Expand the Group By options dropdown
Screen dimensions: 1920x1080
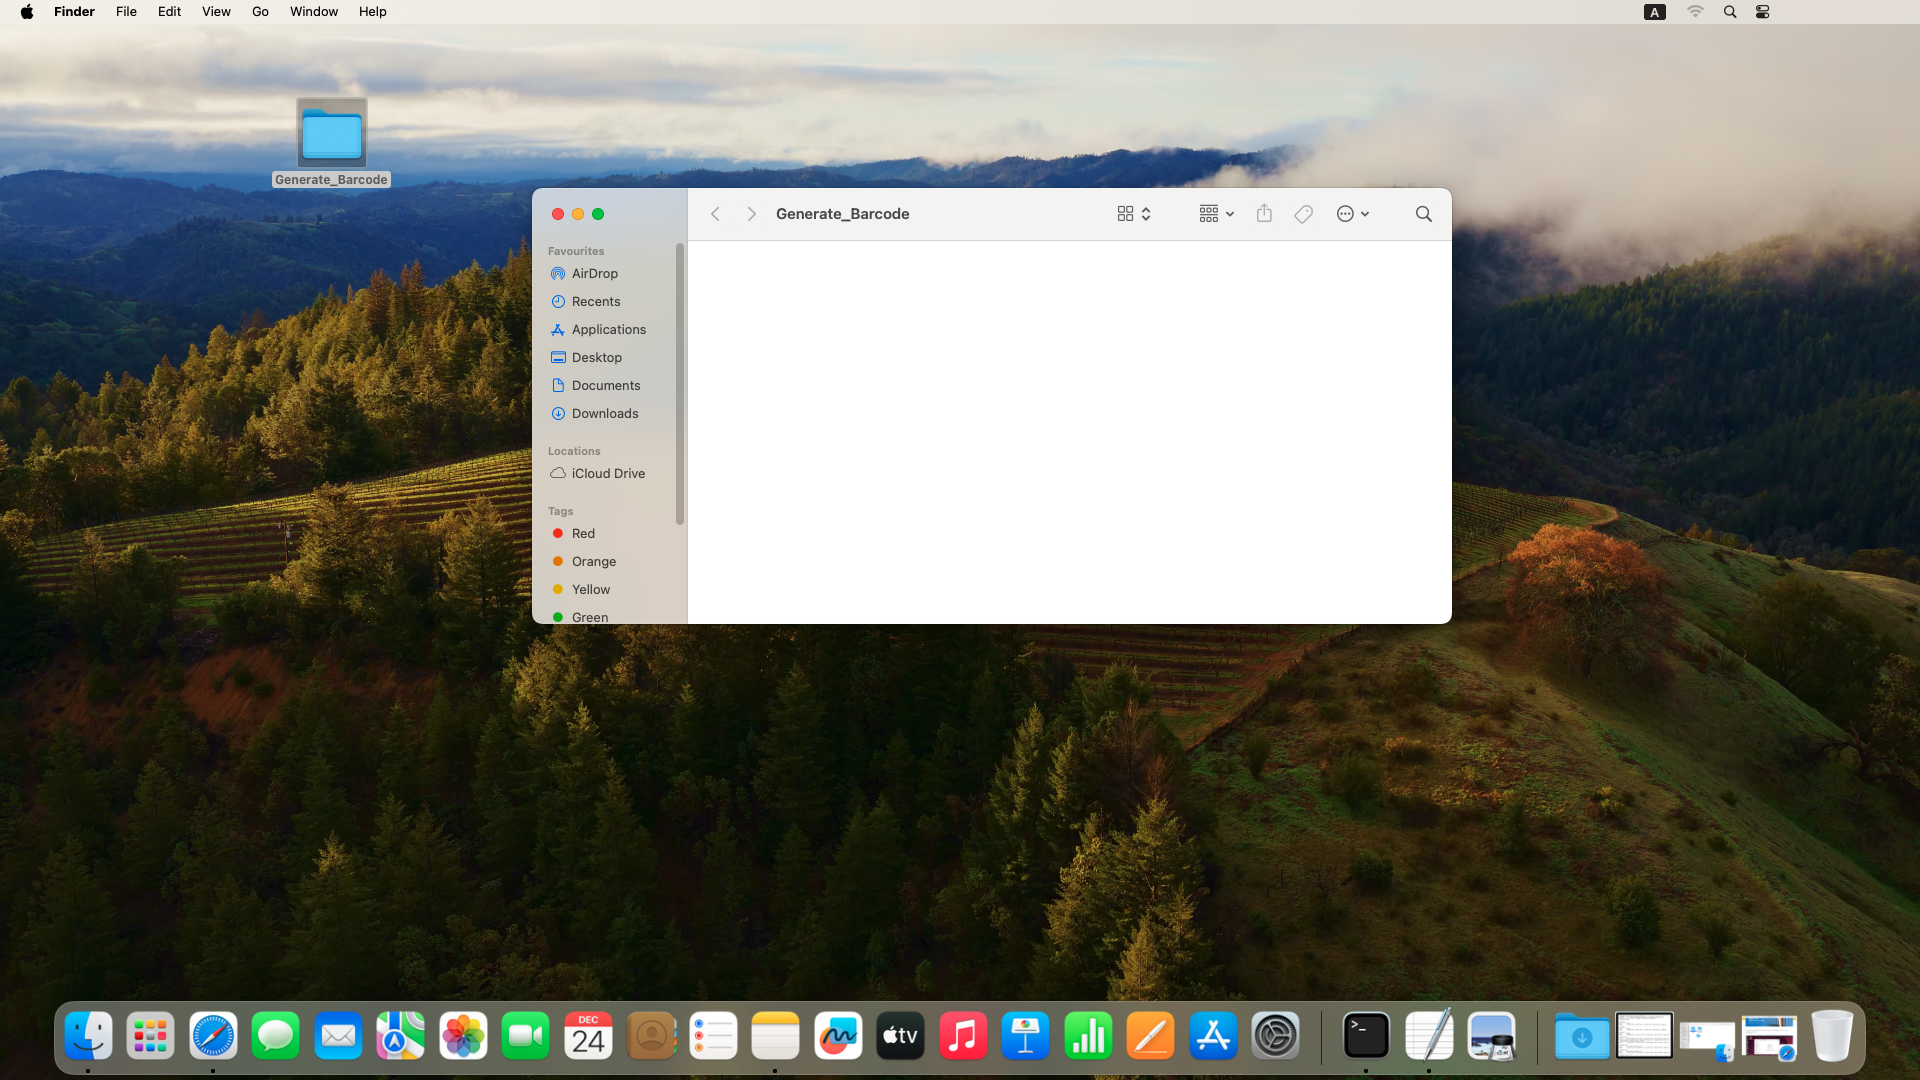tap(1216, 214)
